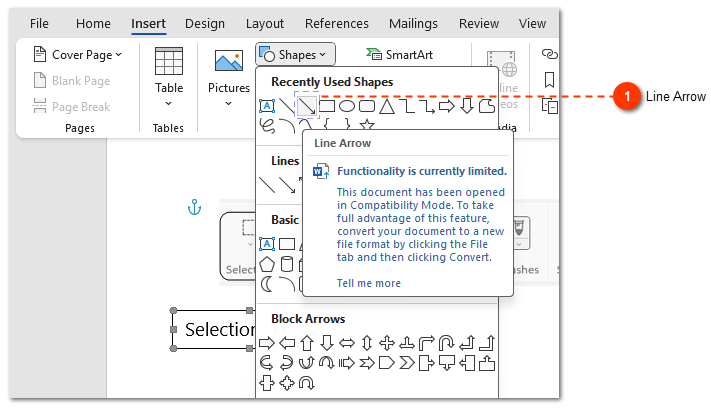
Task: Pick the Rounded Rectangle in Recently Used Shapes
Action: tap(367, 106)
